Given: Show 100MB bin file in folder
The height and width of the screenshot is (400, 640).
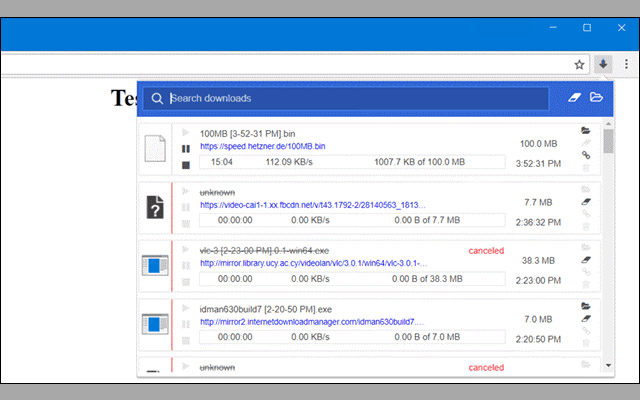Looking at the screenshot, I should pos(586,131).
